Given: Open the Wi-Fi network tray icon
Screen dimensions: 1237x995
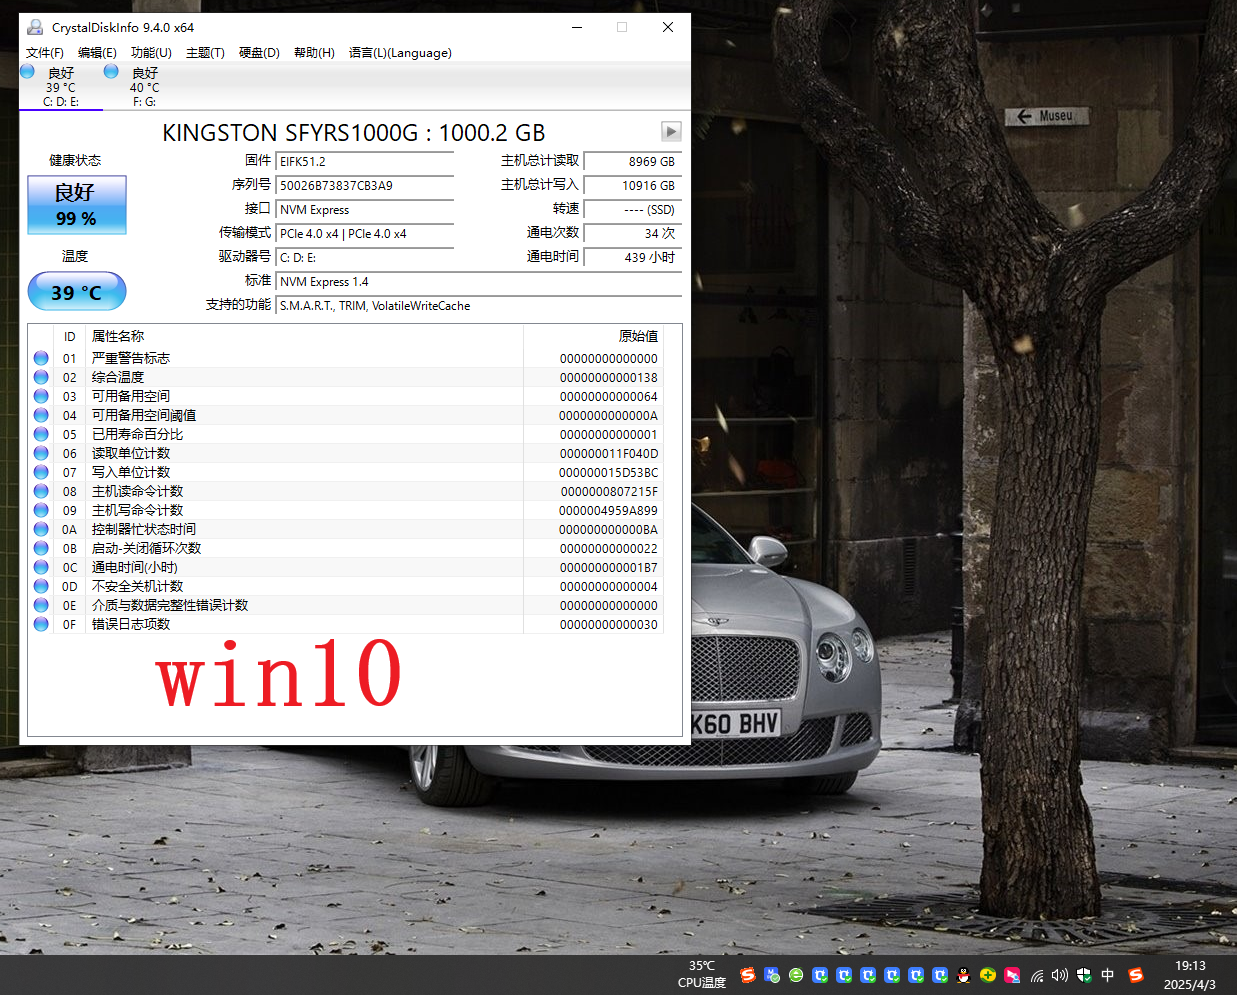Looking at the screenshot, I should pyautogui.click(x=1037, y=975).
